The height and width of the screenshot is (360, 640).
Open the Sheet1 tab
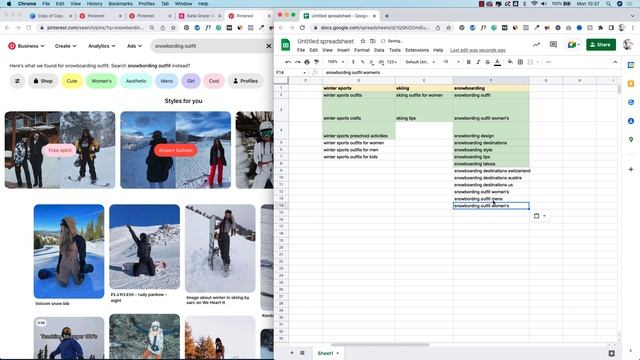tap(328, 353)
